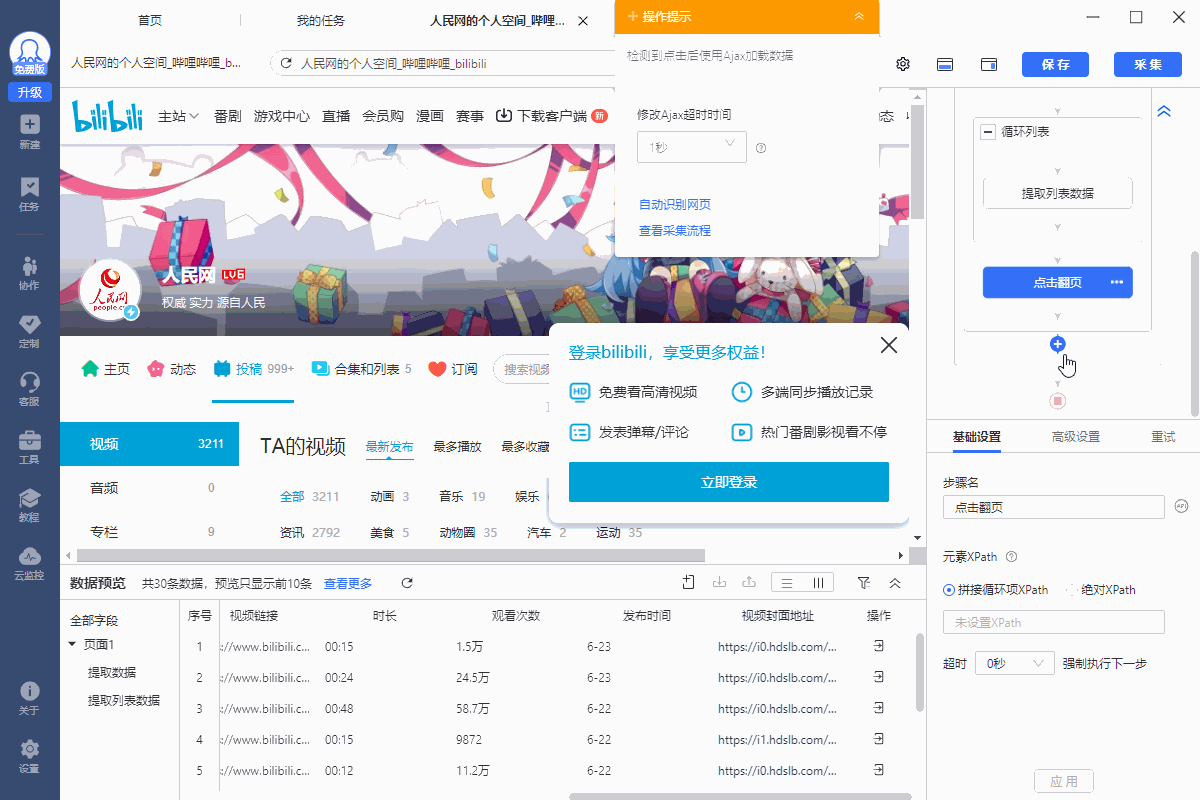
Task: Switch data preview to row list view
Action: [x=787, y=583]
